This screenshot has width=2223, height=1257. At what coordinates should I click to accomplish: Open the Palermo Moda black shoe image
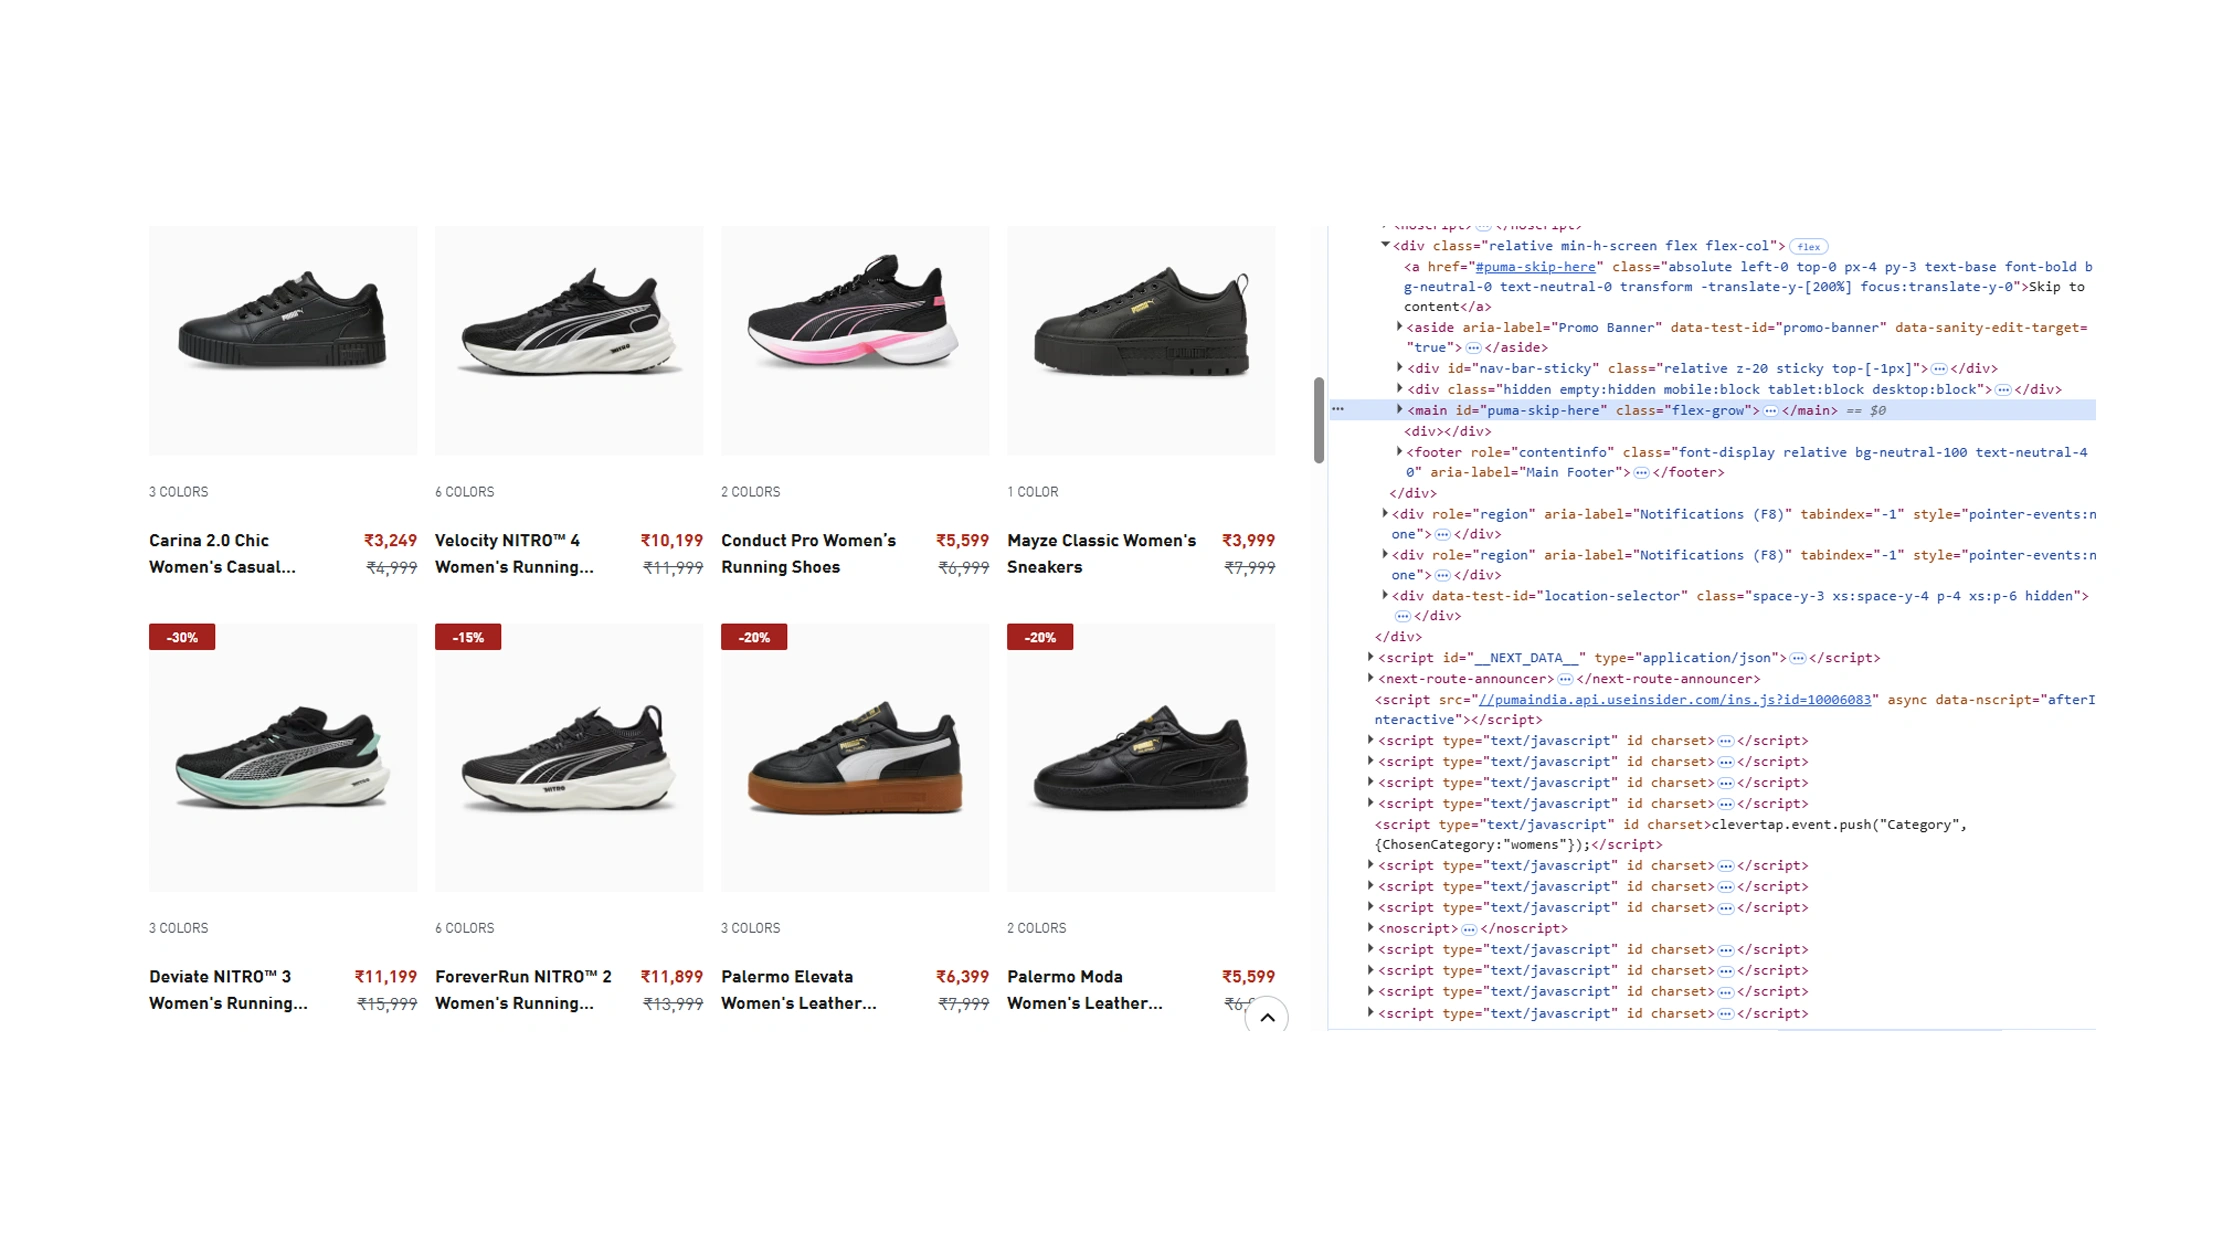click(1141, 758)
